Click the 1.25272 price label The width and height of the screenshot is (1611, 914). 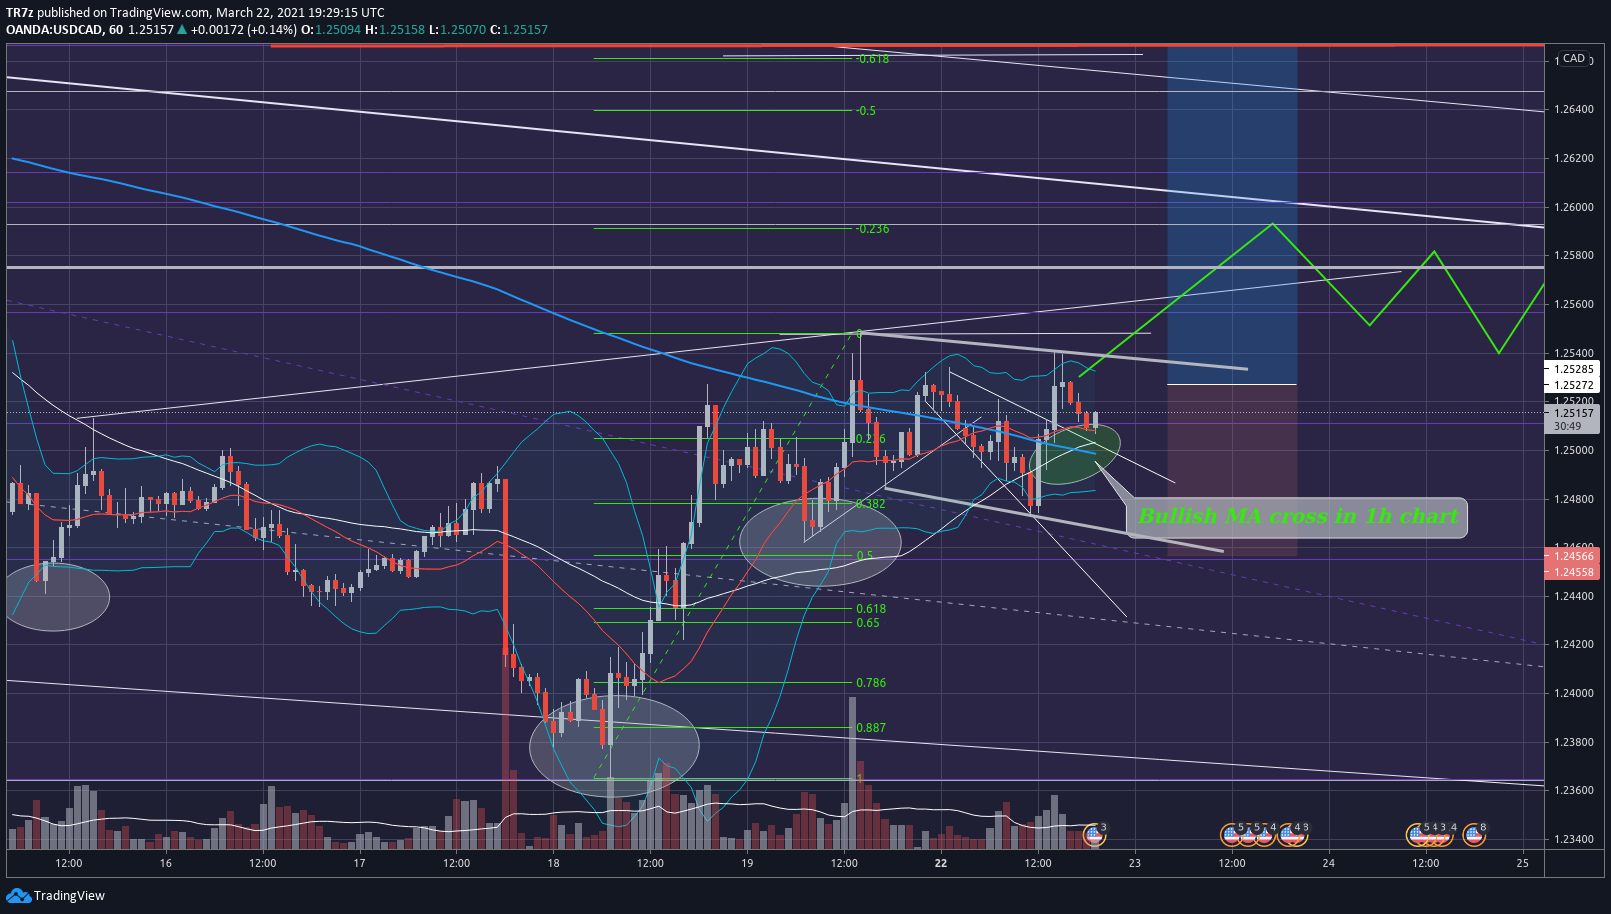[1574, 385]
